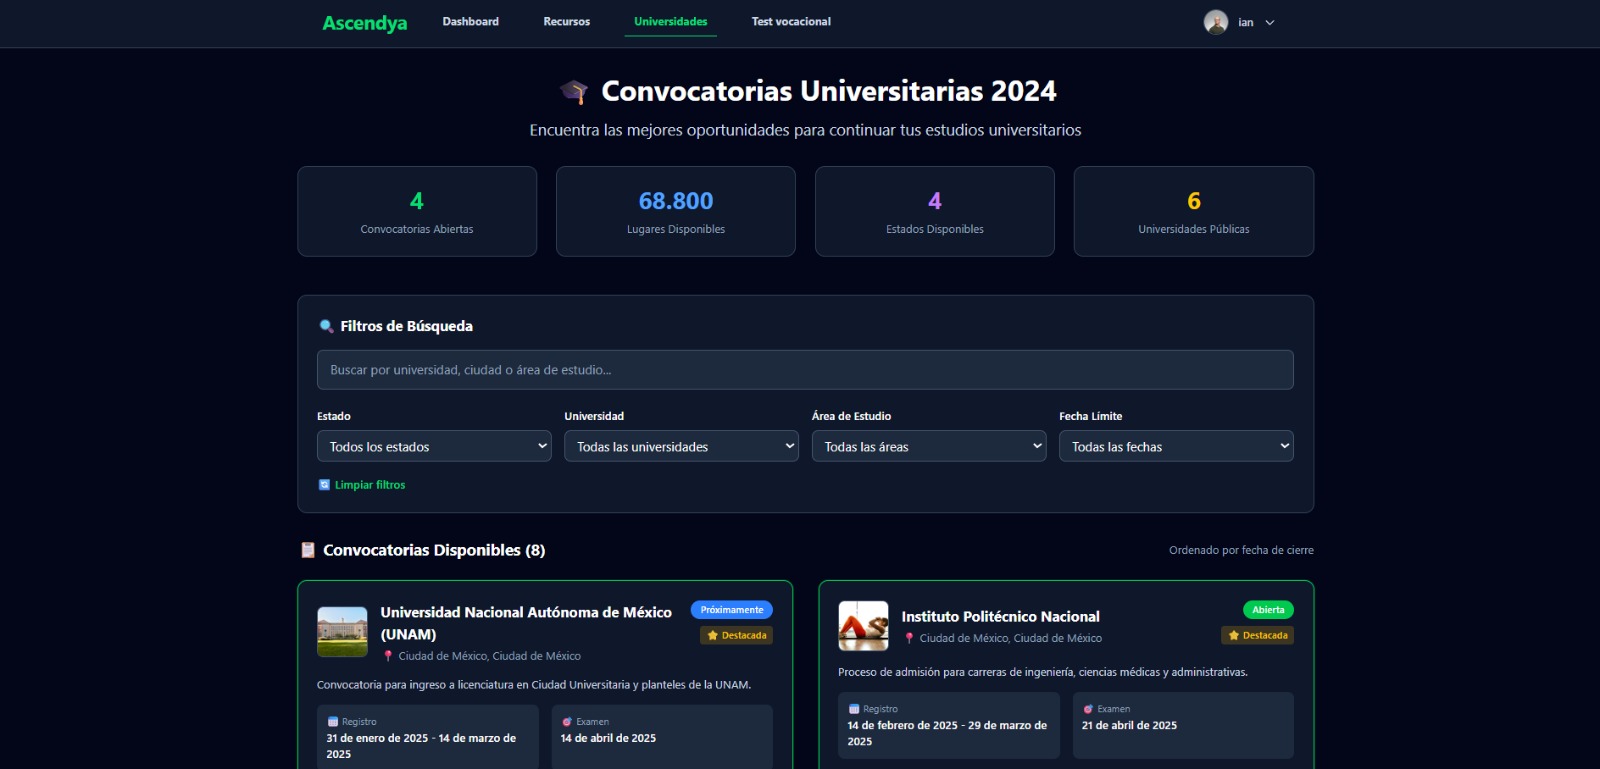1600x769 pixels.
Task: Open the Dashboard nav item
Action: 470,22
